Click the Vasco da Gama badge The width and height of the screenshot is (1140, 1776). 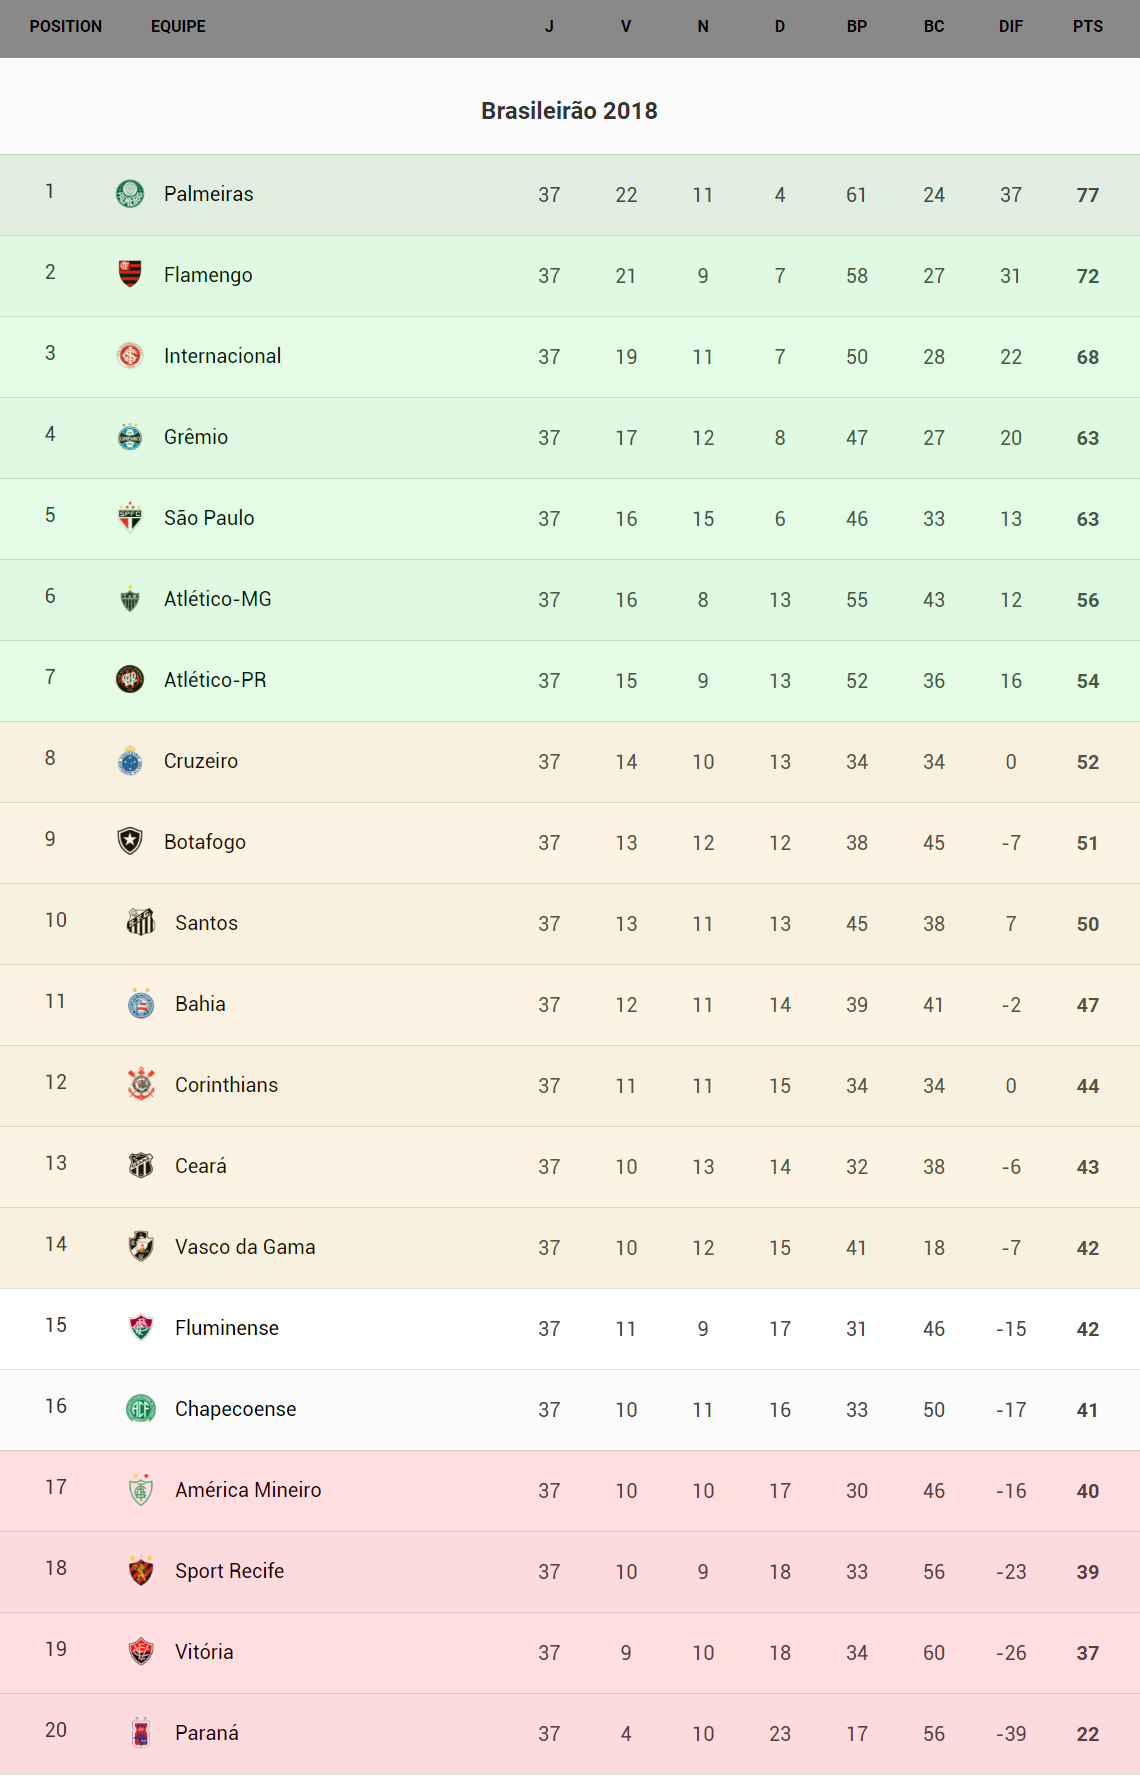pyautogui.click(x=141, y=1246)
